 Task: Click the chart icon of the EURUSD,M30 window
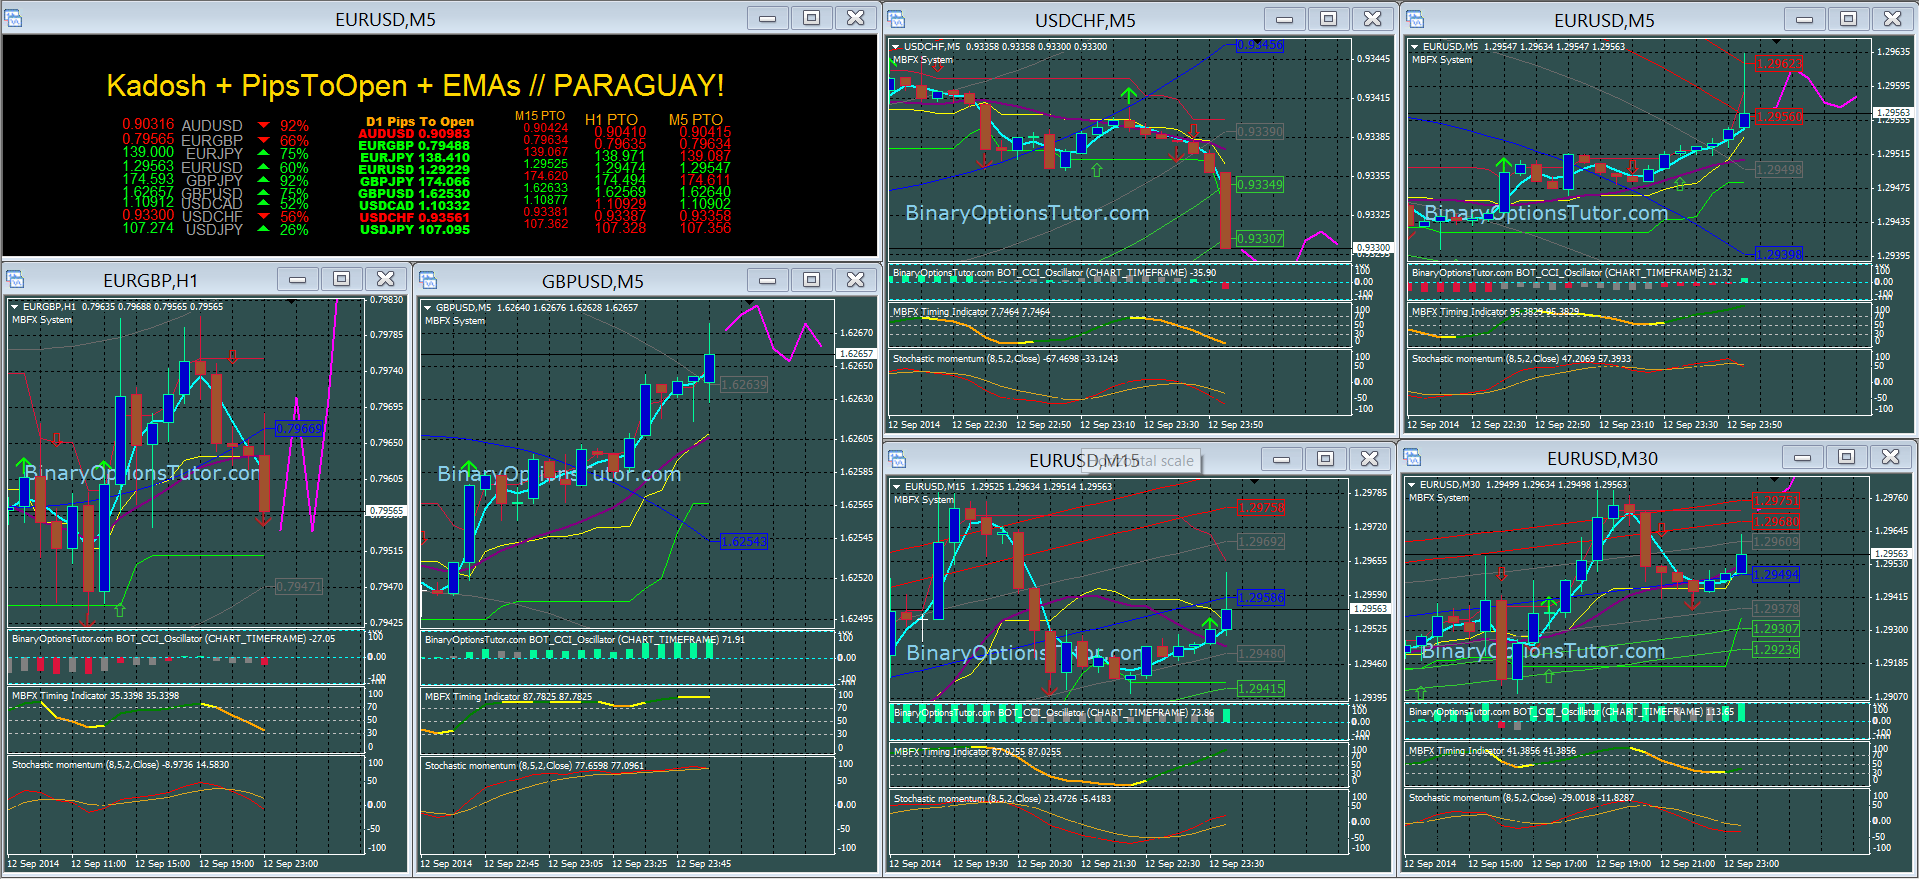pyautogui.click(x=1413, y=458)
